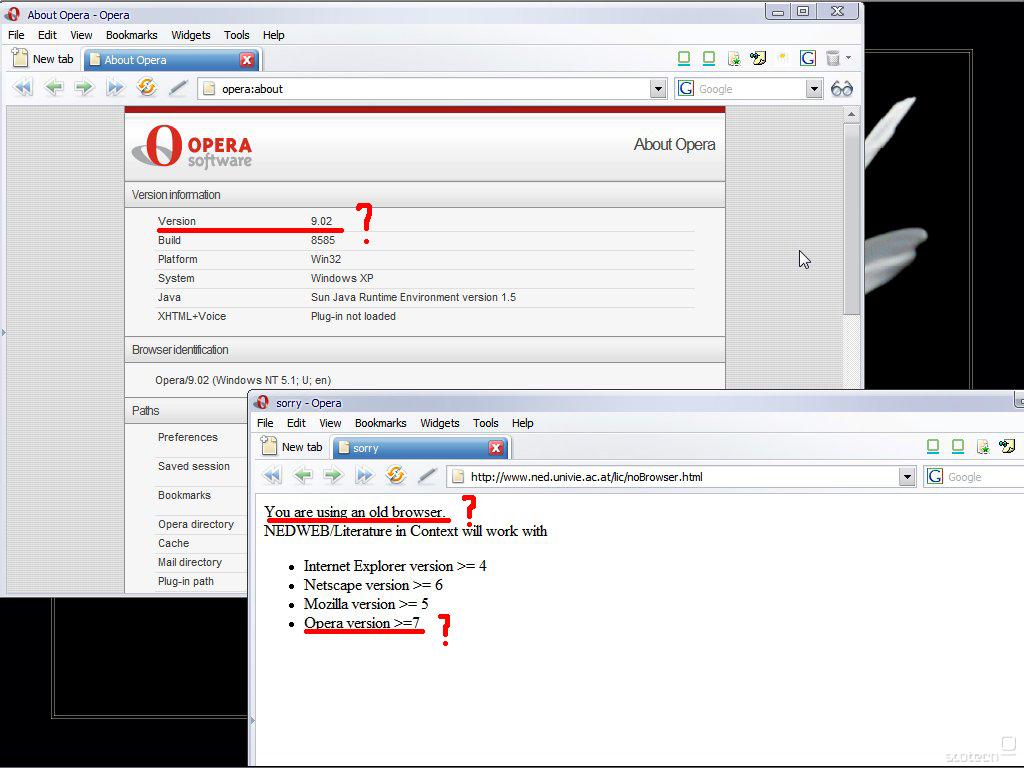
Task: Click the 'Windows XP' system value
Action: [342, 278]
